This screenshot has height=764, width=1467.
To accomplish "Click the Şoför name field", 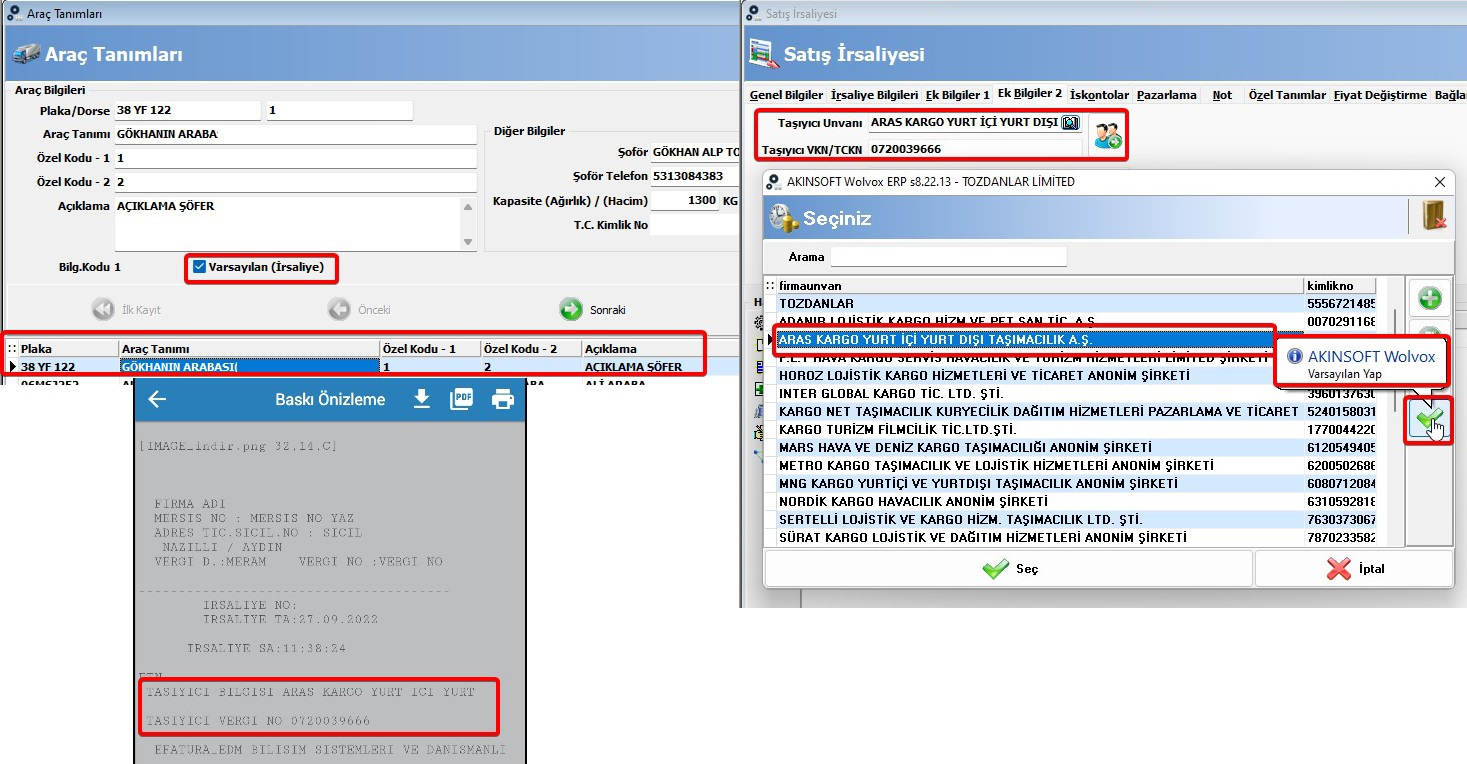I will tap(695, 152).
